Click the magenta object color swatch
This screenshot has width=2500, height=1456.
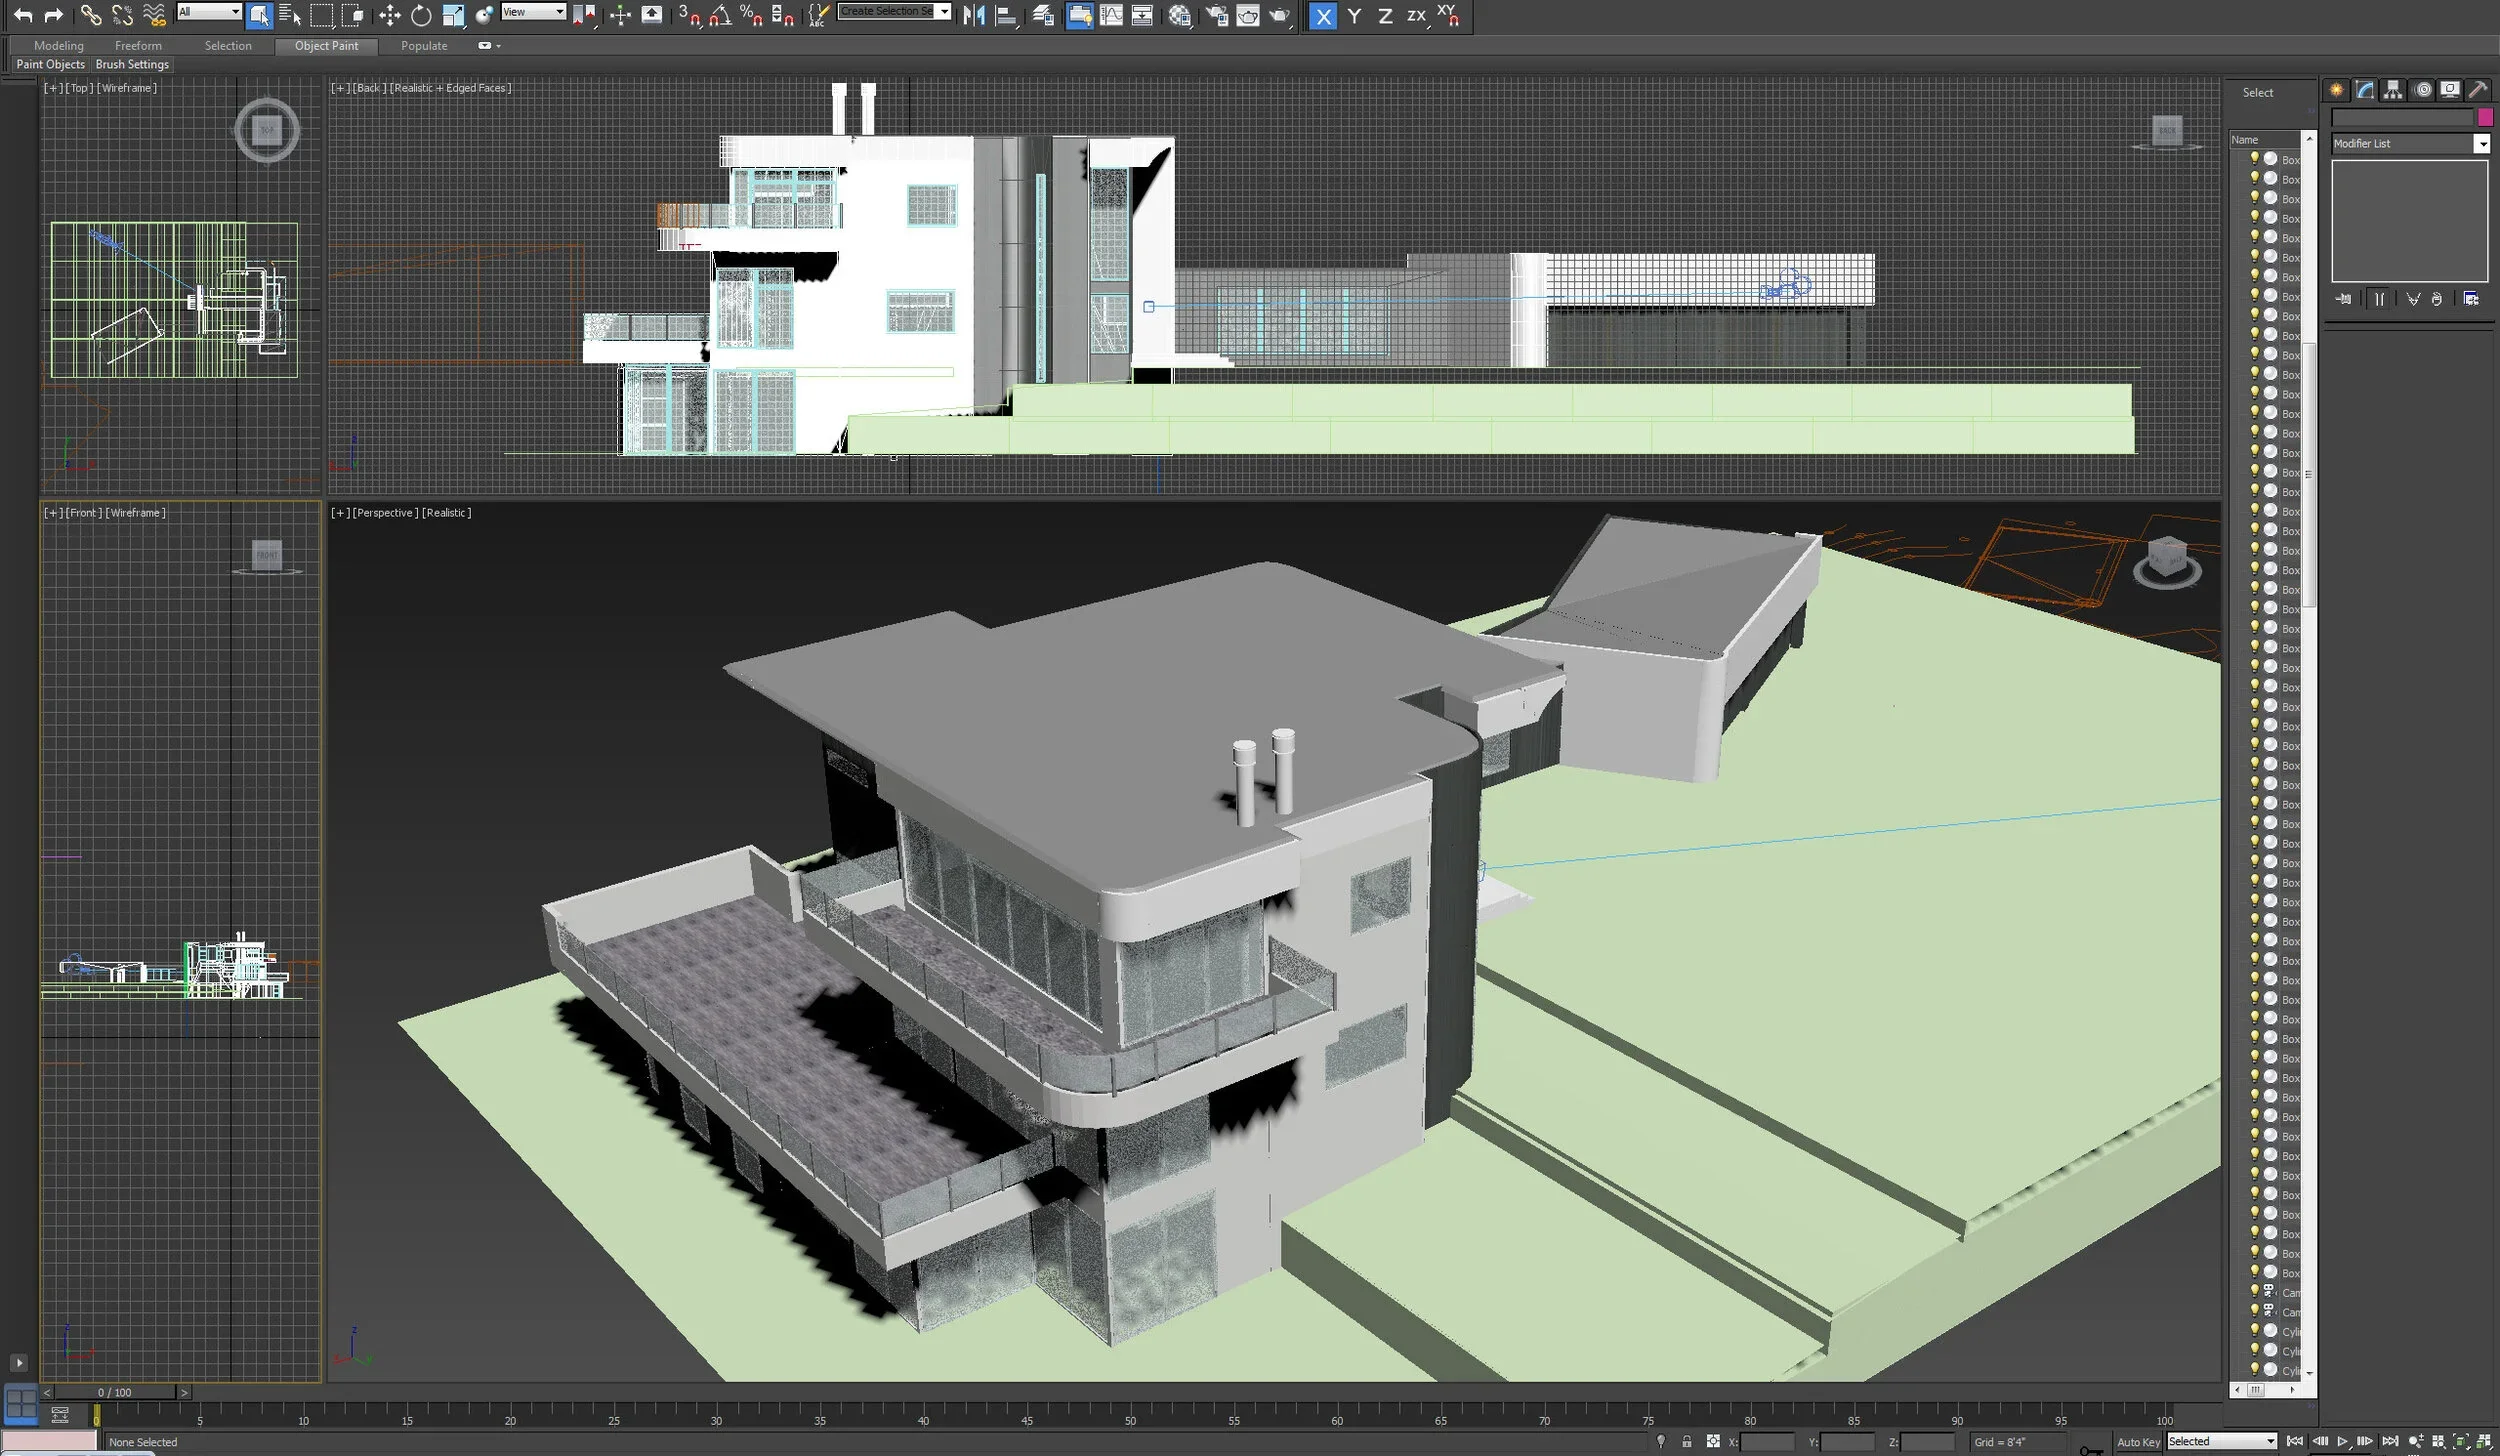point(2485,117)
